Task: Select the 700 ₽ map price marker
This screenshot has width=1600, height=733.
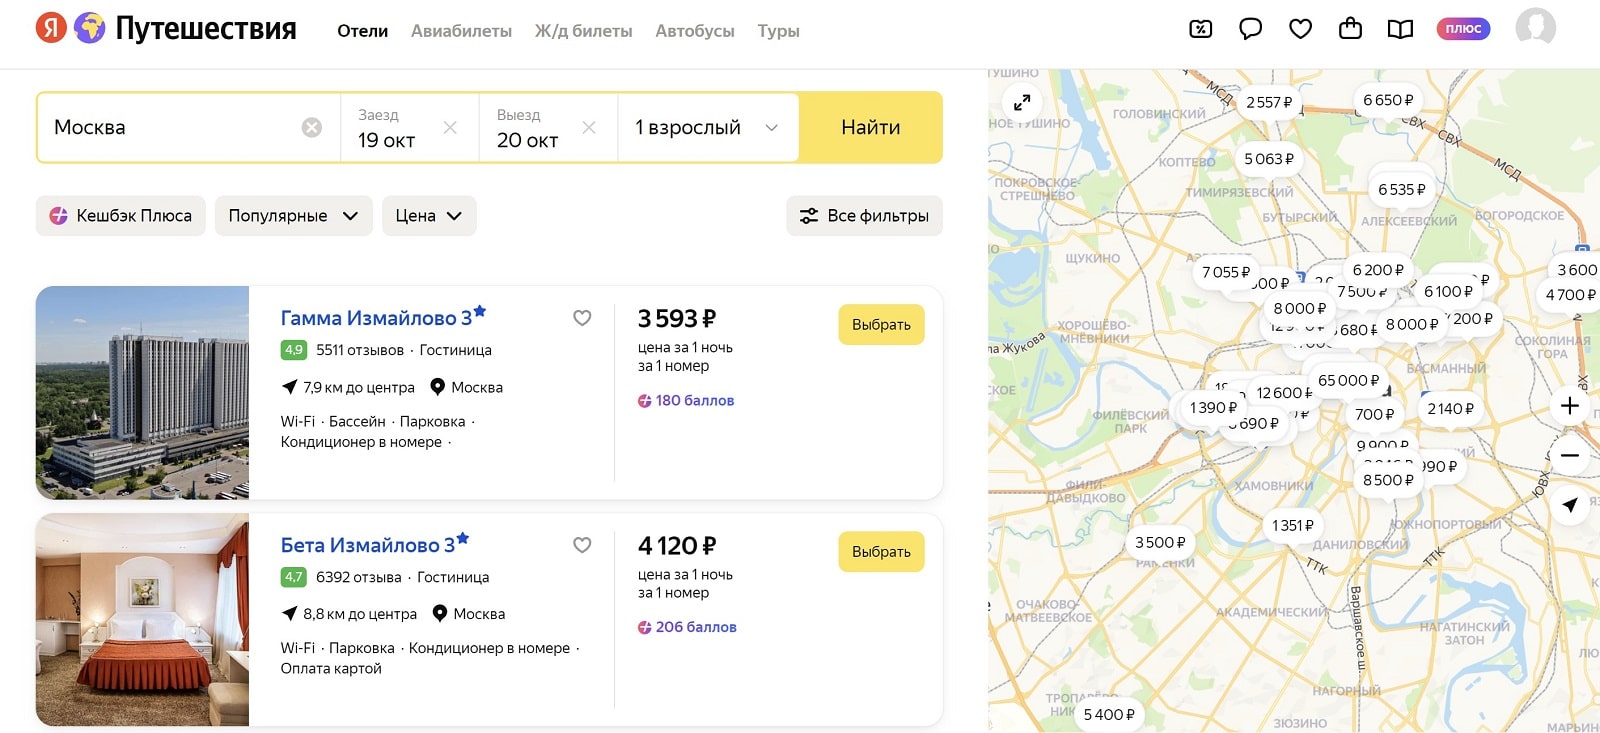Action: click(1374, 414)
